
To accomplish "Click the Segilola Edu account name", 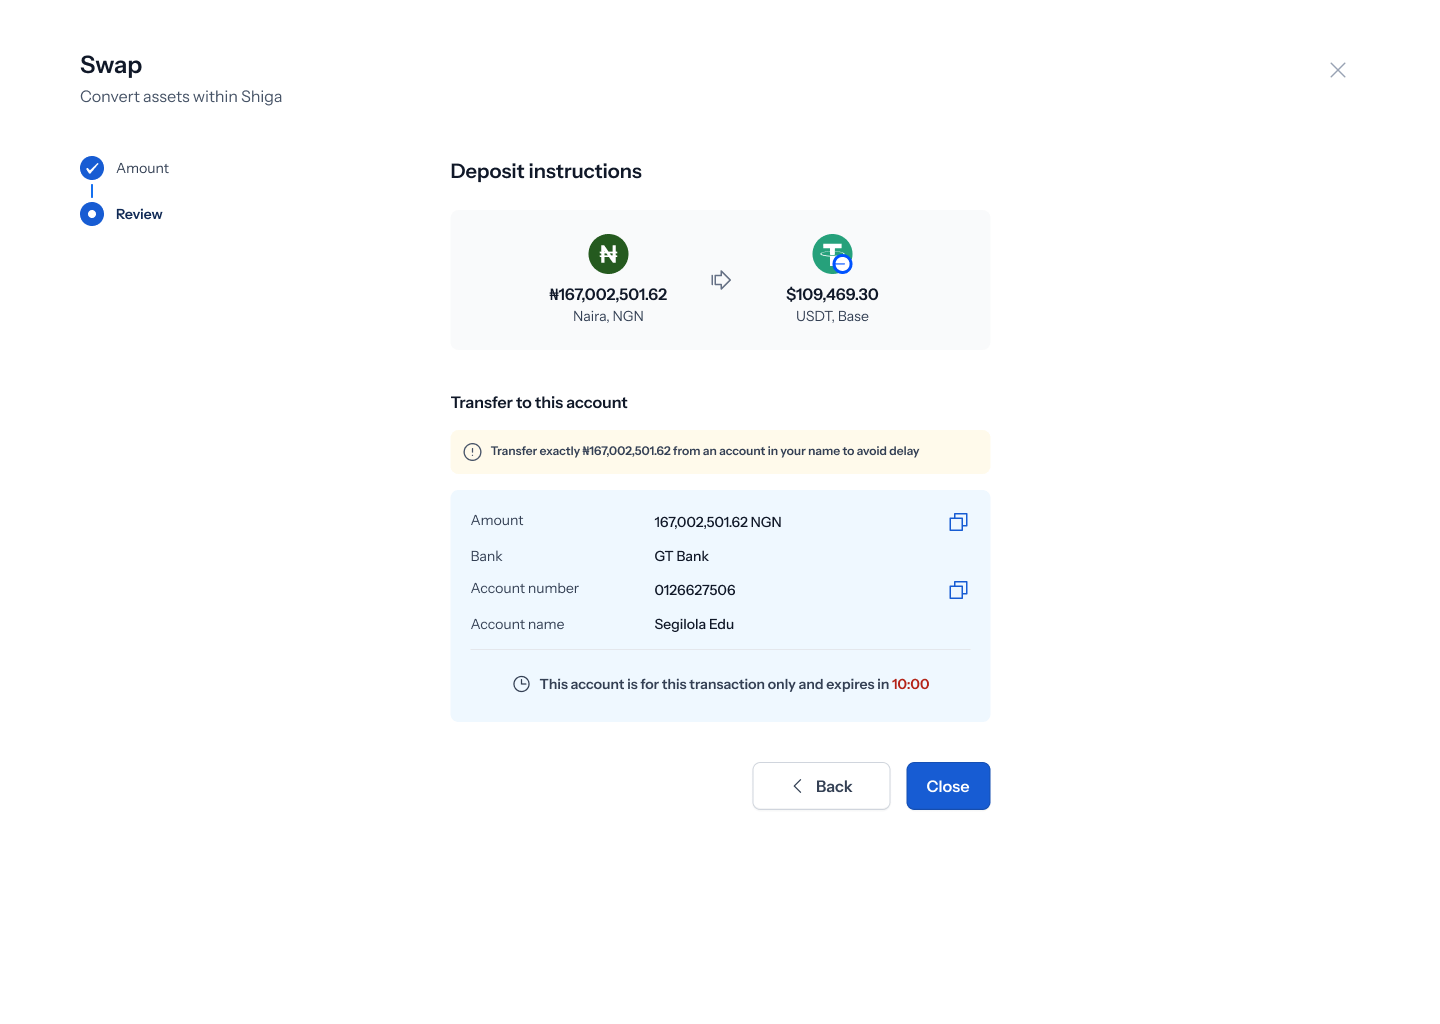I will click(x=694, y=624).
